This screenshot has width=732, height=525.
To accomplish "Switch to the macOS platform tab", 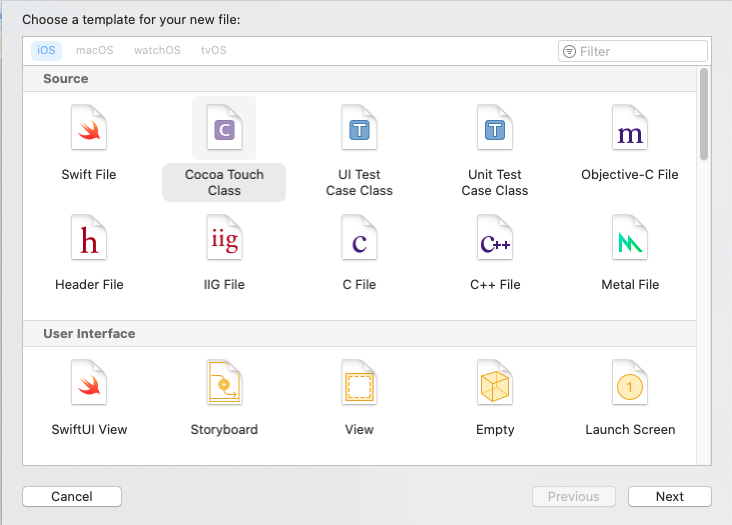I will point(95,50).
